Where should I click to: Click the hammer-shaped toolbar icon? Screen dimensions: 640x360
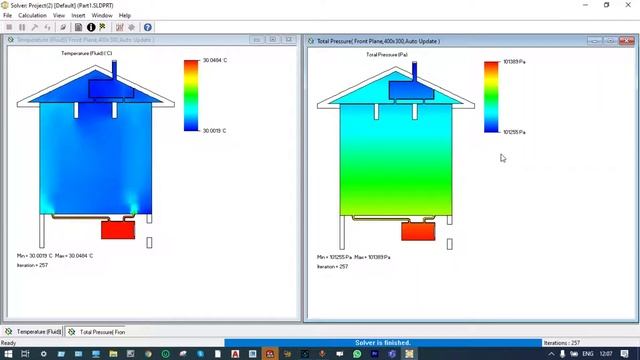point(35,27)
